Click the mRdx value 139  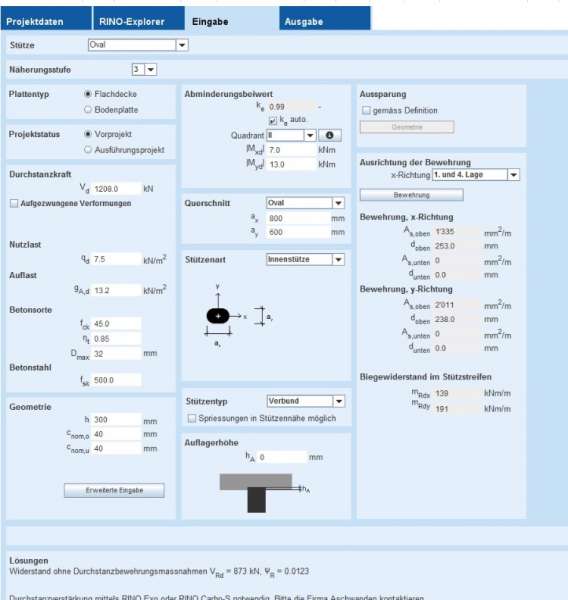[x=456, y=393]
